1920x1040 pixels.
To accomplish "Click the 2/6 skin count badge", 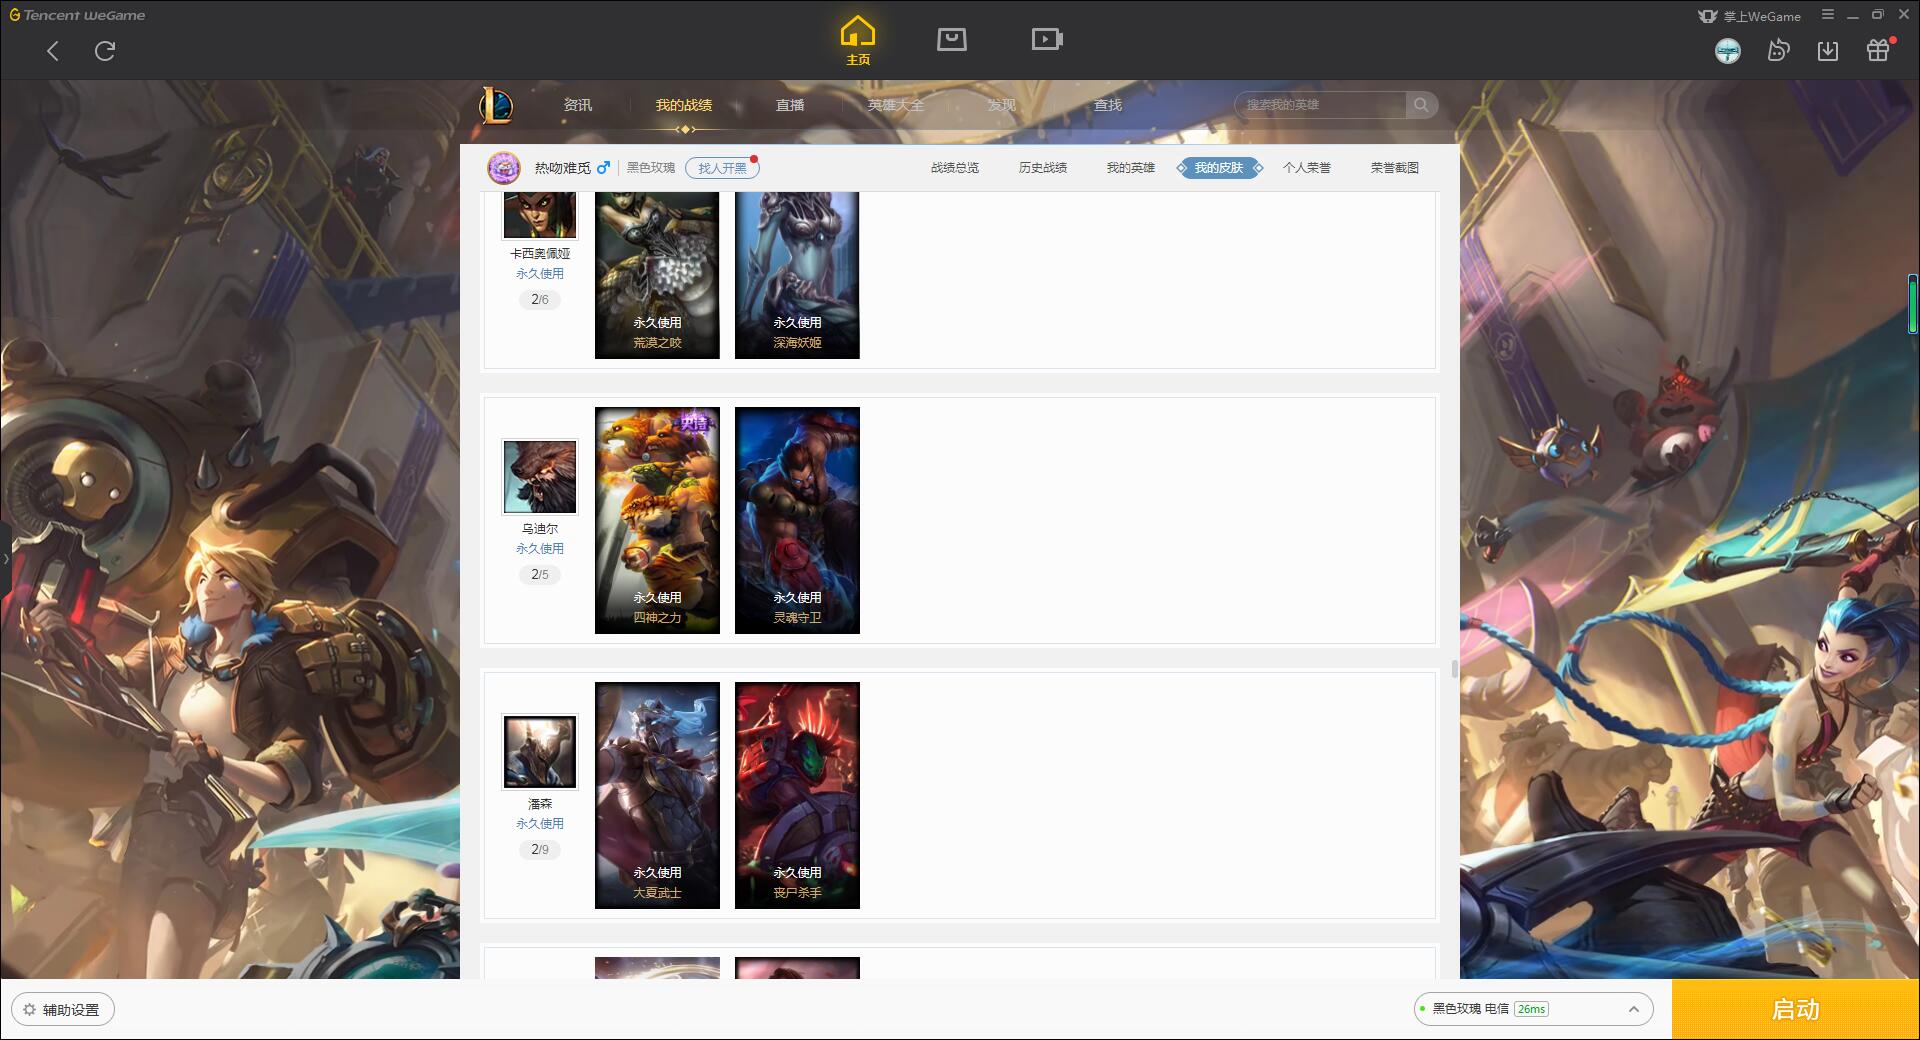I will coord(540,299).
